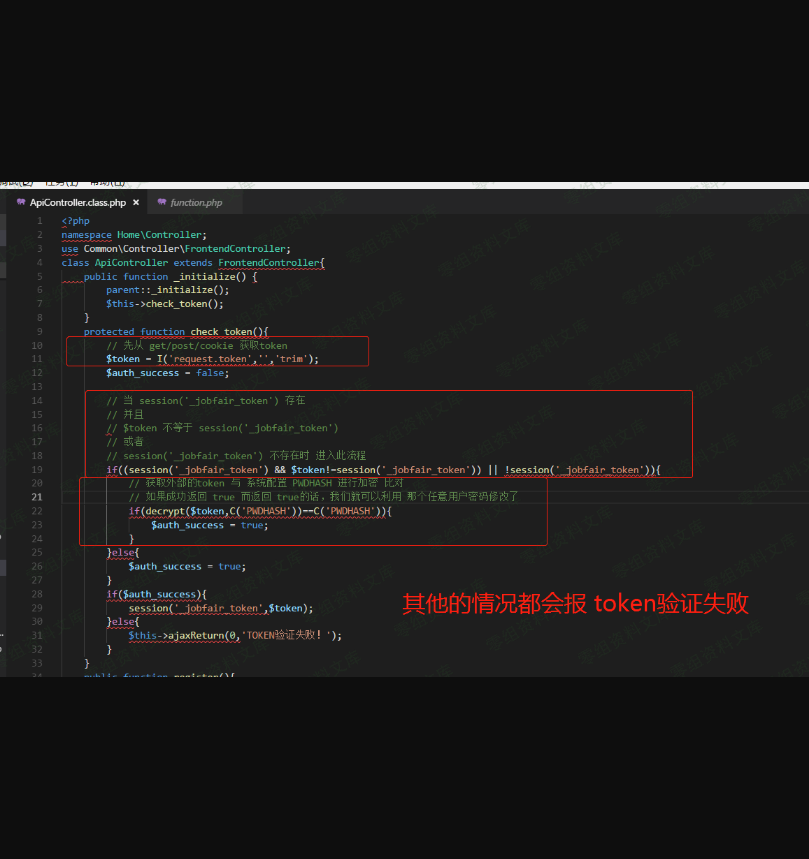
Task: Click the decrypt function call
Action: point(155,511)
